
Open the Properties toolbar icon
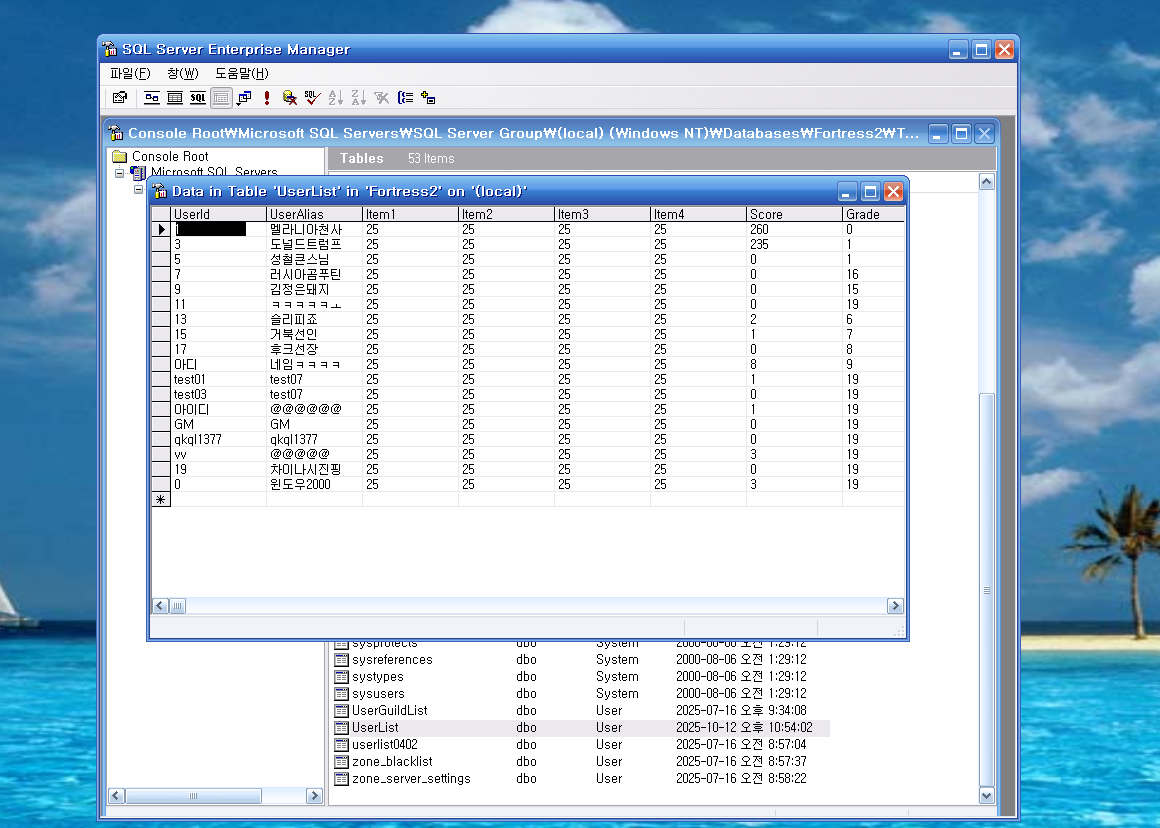120,98
